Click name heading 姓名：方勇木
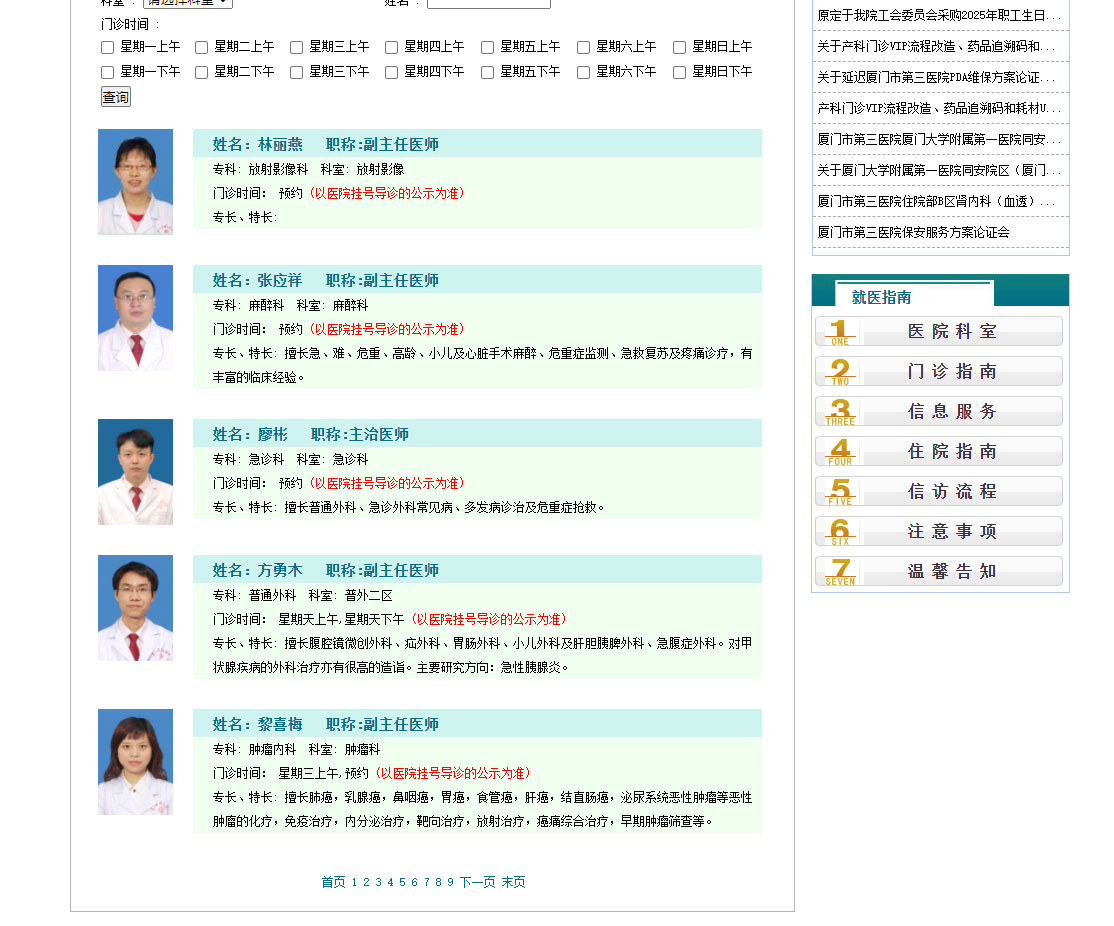Viewport: 1114px width, 926px height. click(x=257, y=570)
